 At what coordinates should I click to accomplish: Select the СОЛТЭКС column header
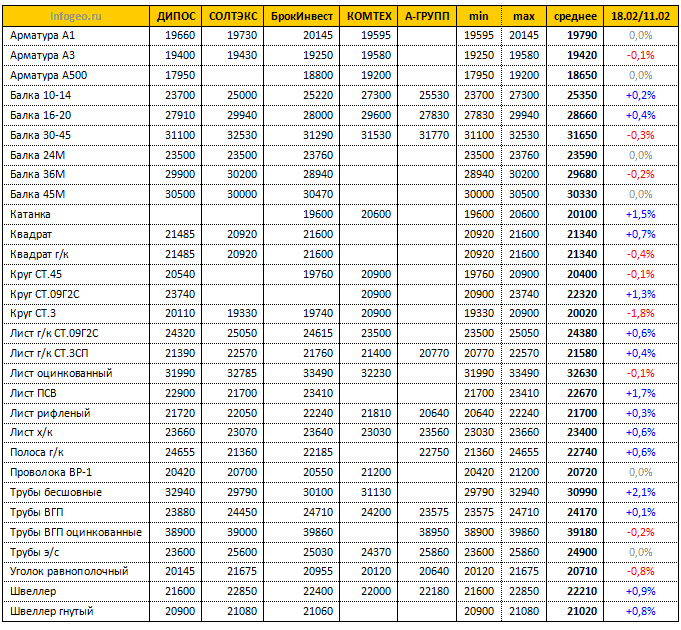[x=233, y=16]
